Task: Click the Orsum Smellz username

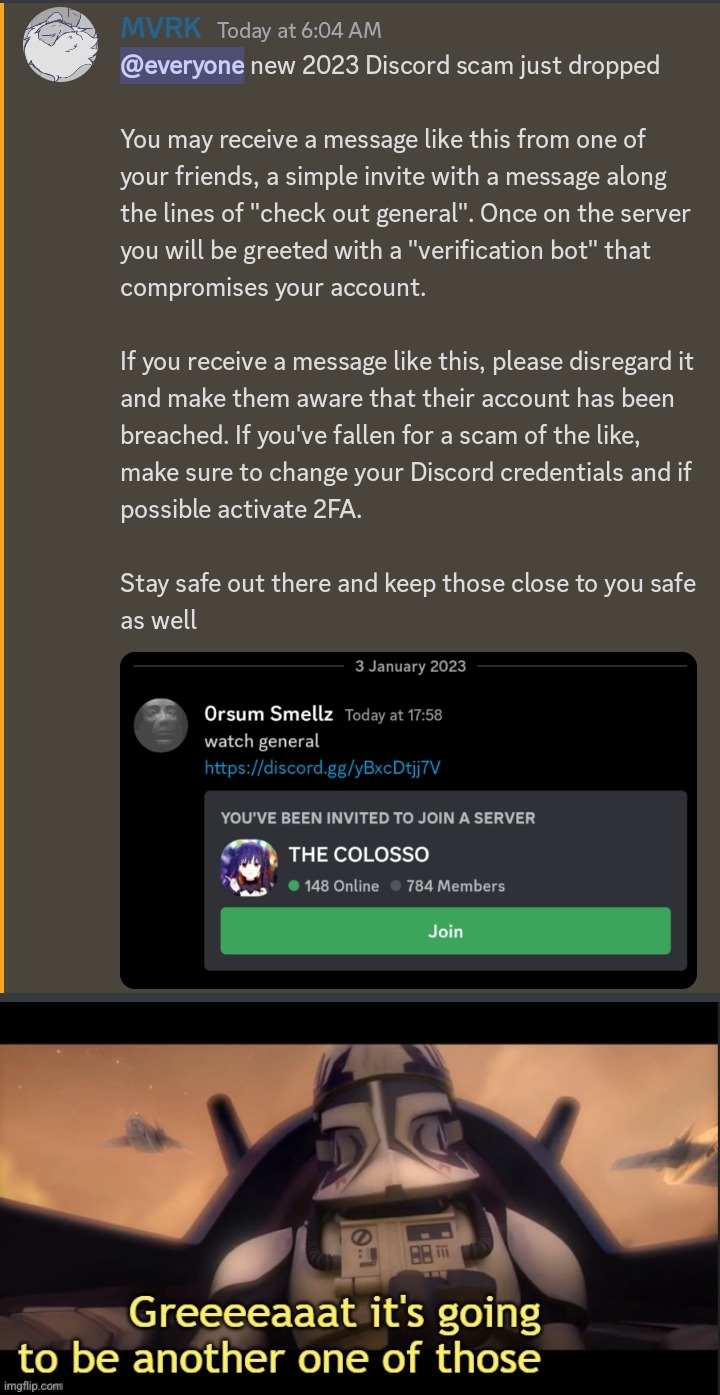Action: pyautogui.click(x=268, y=714)
